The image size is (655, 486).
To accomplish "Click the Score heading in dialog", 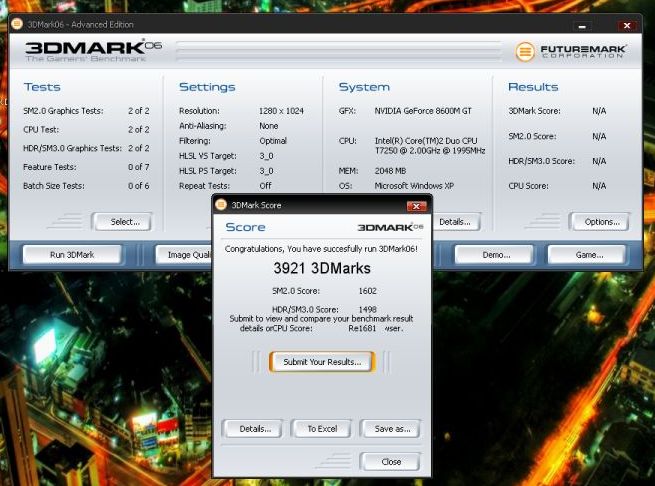I will click(x=245, y=227).
